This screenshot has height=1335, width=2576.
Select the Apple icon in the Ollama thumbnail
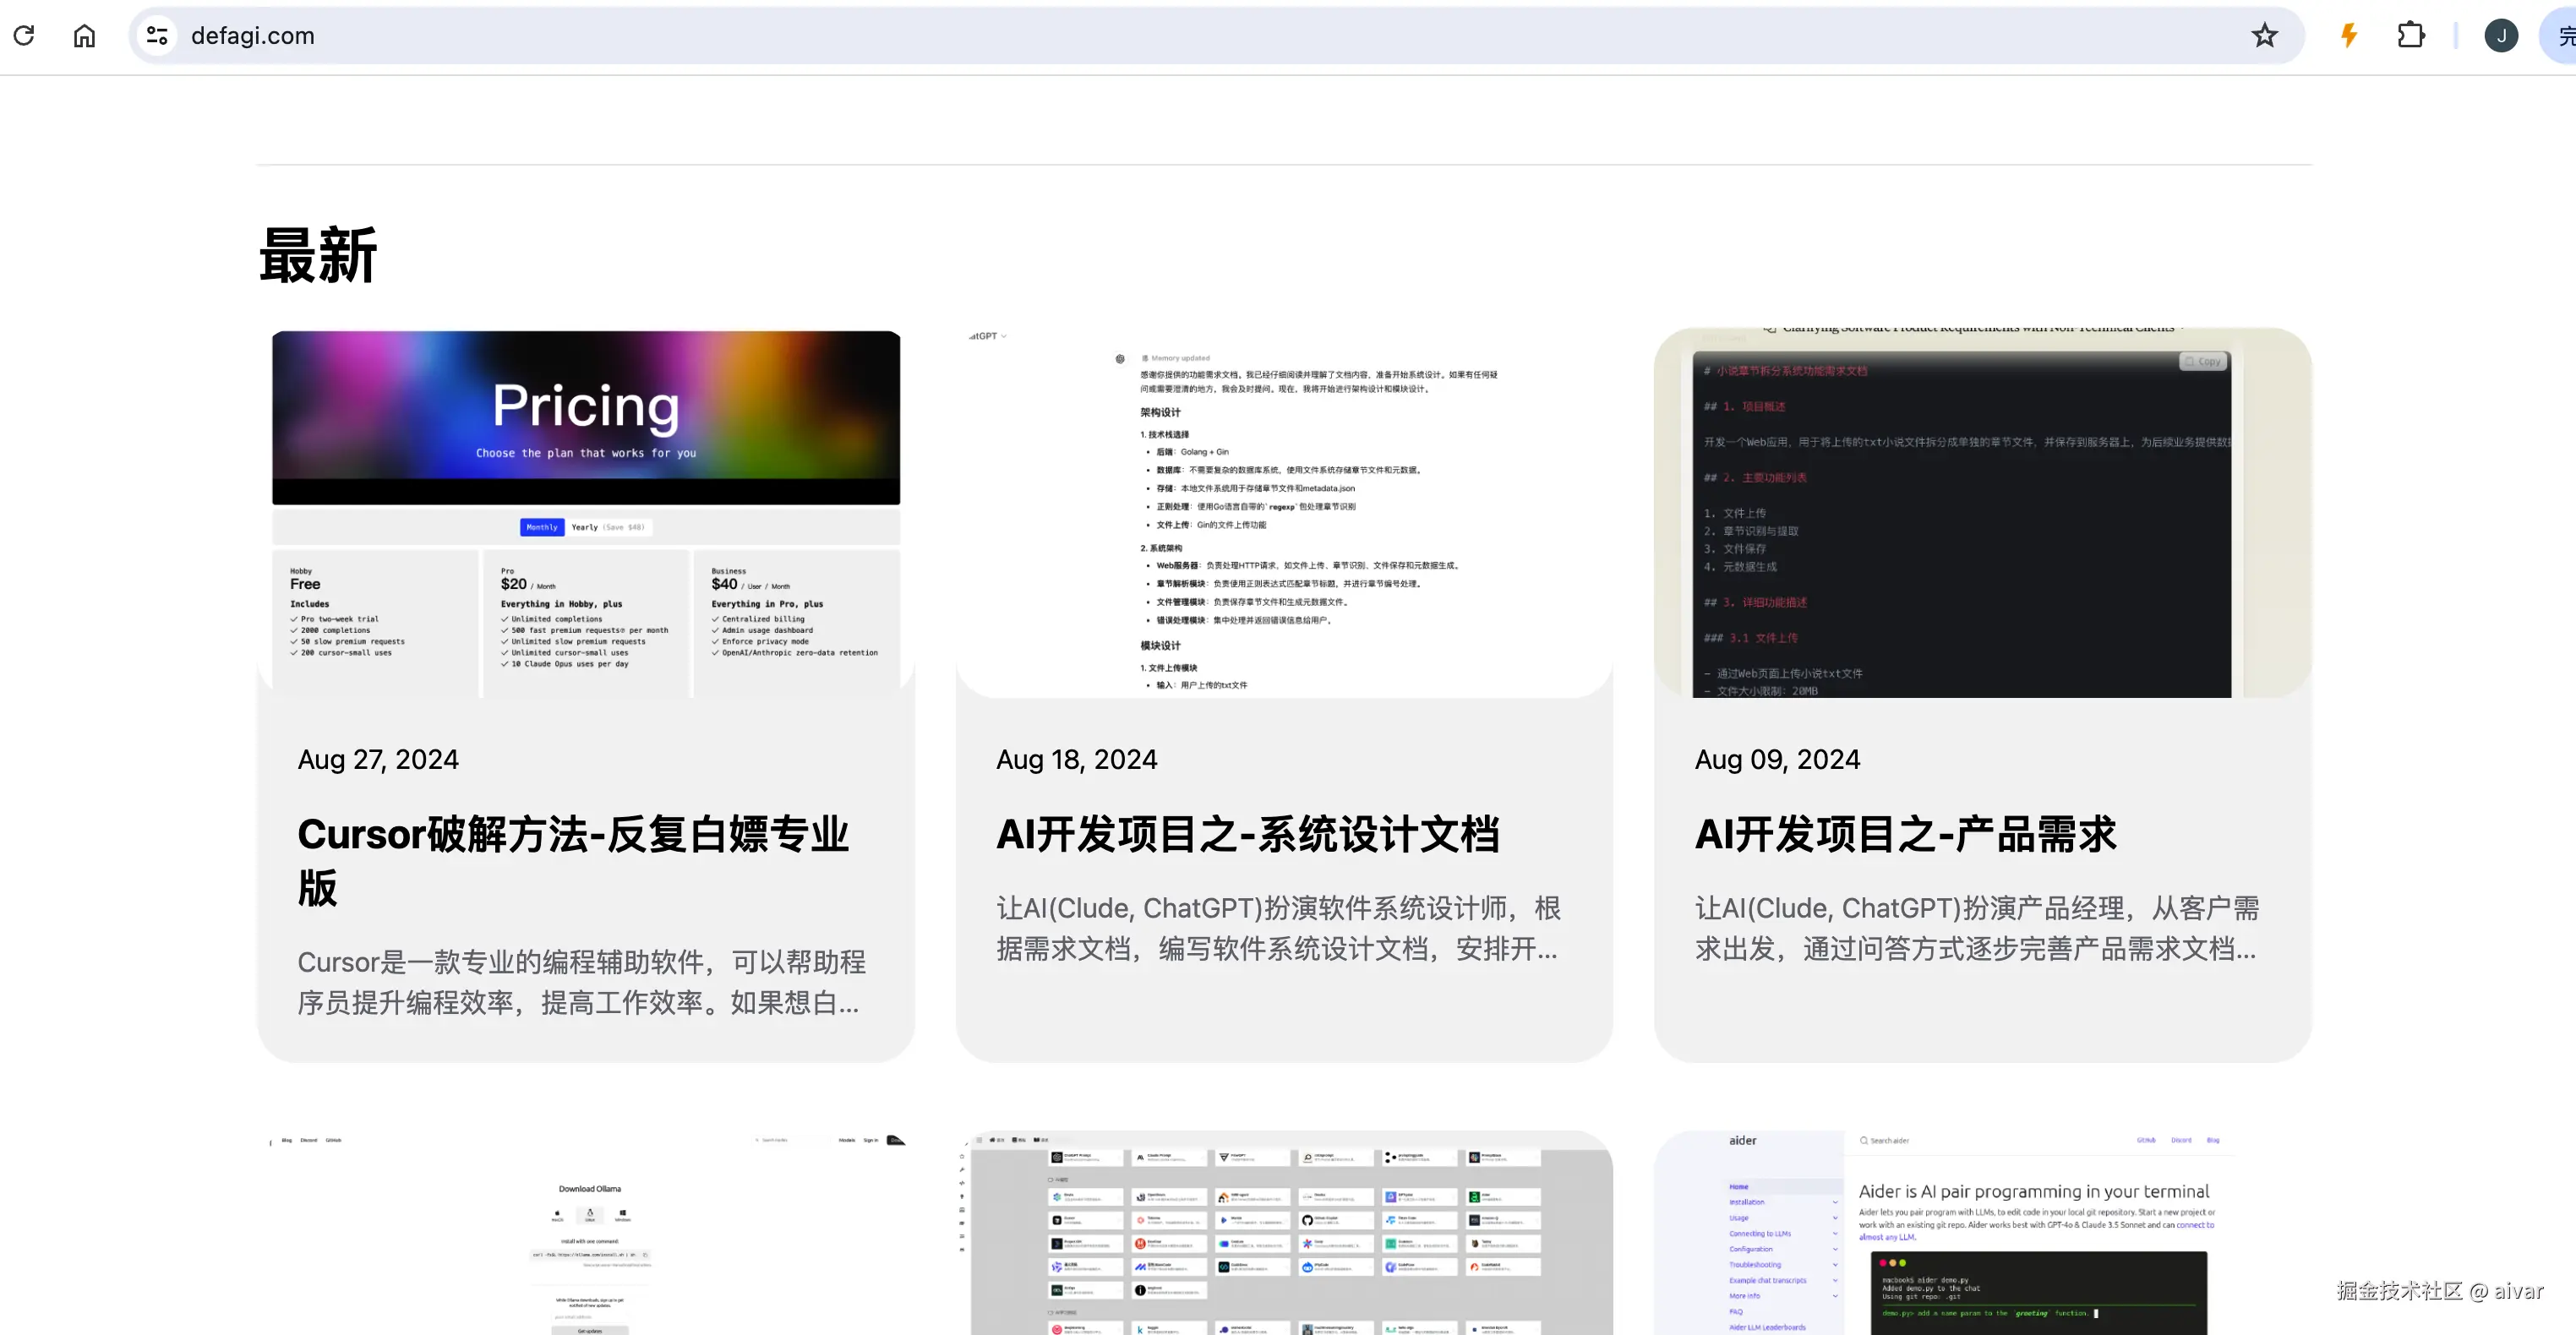(x=557, y=1213)
